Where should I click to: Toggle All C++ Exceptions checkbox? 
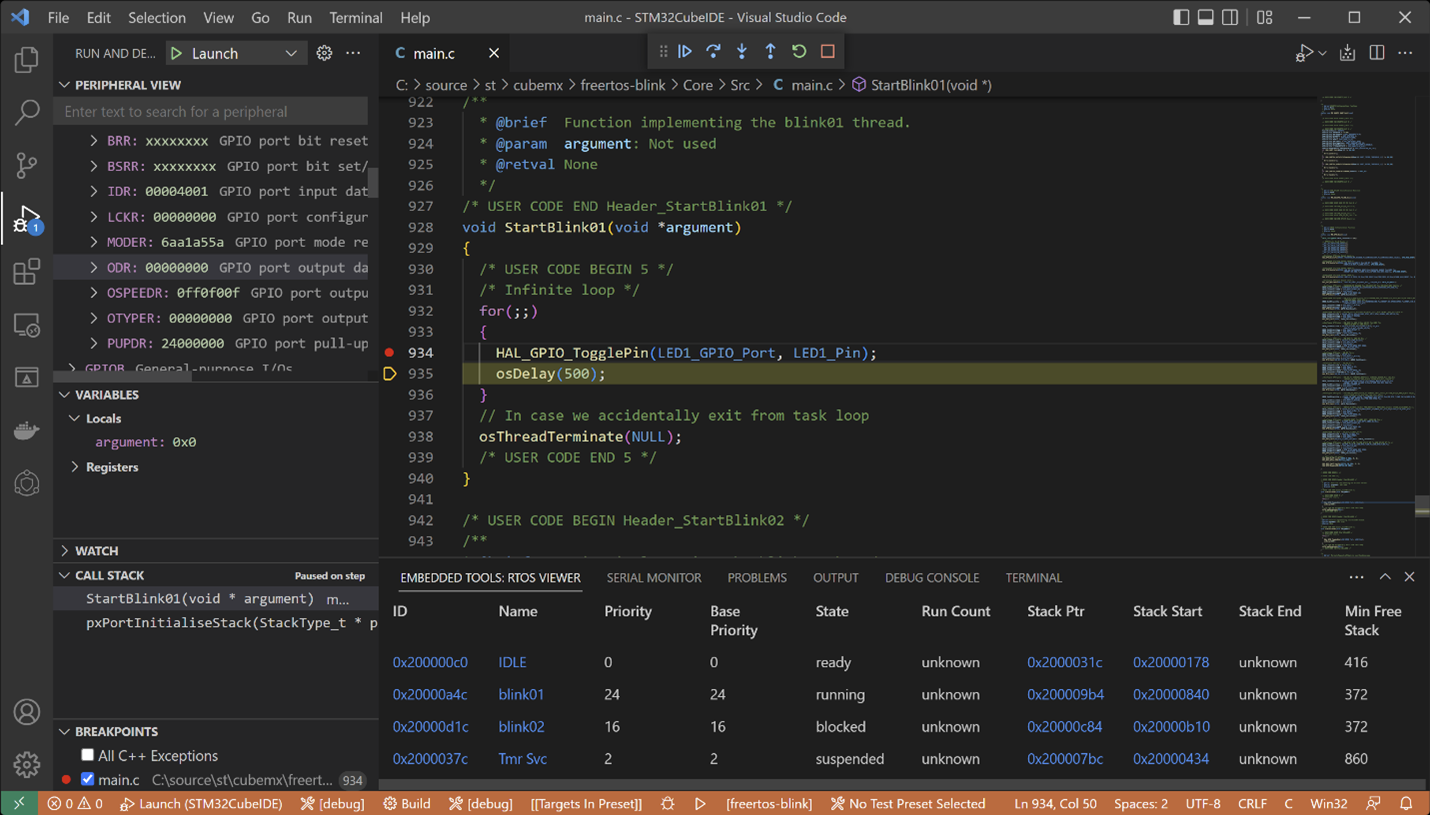87,755
